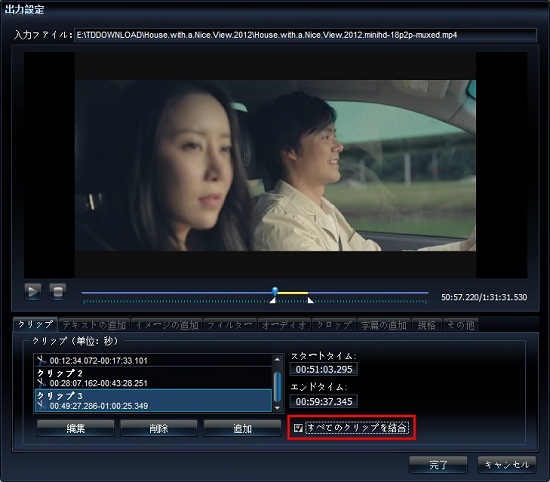The width and height of the screenshot is (550, 482).
Task: Switch to the クリップ tab
Action: (35, 324)
